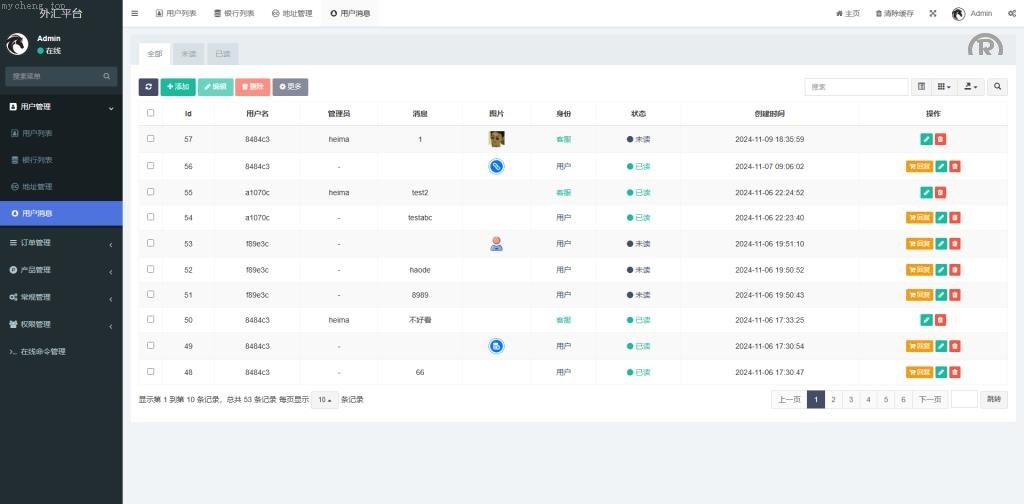Click the search magnifier button beside export

998,87
